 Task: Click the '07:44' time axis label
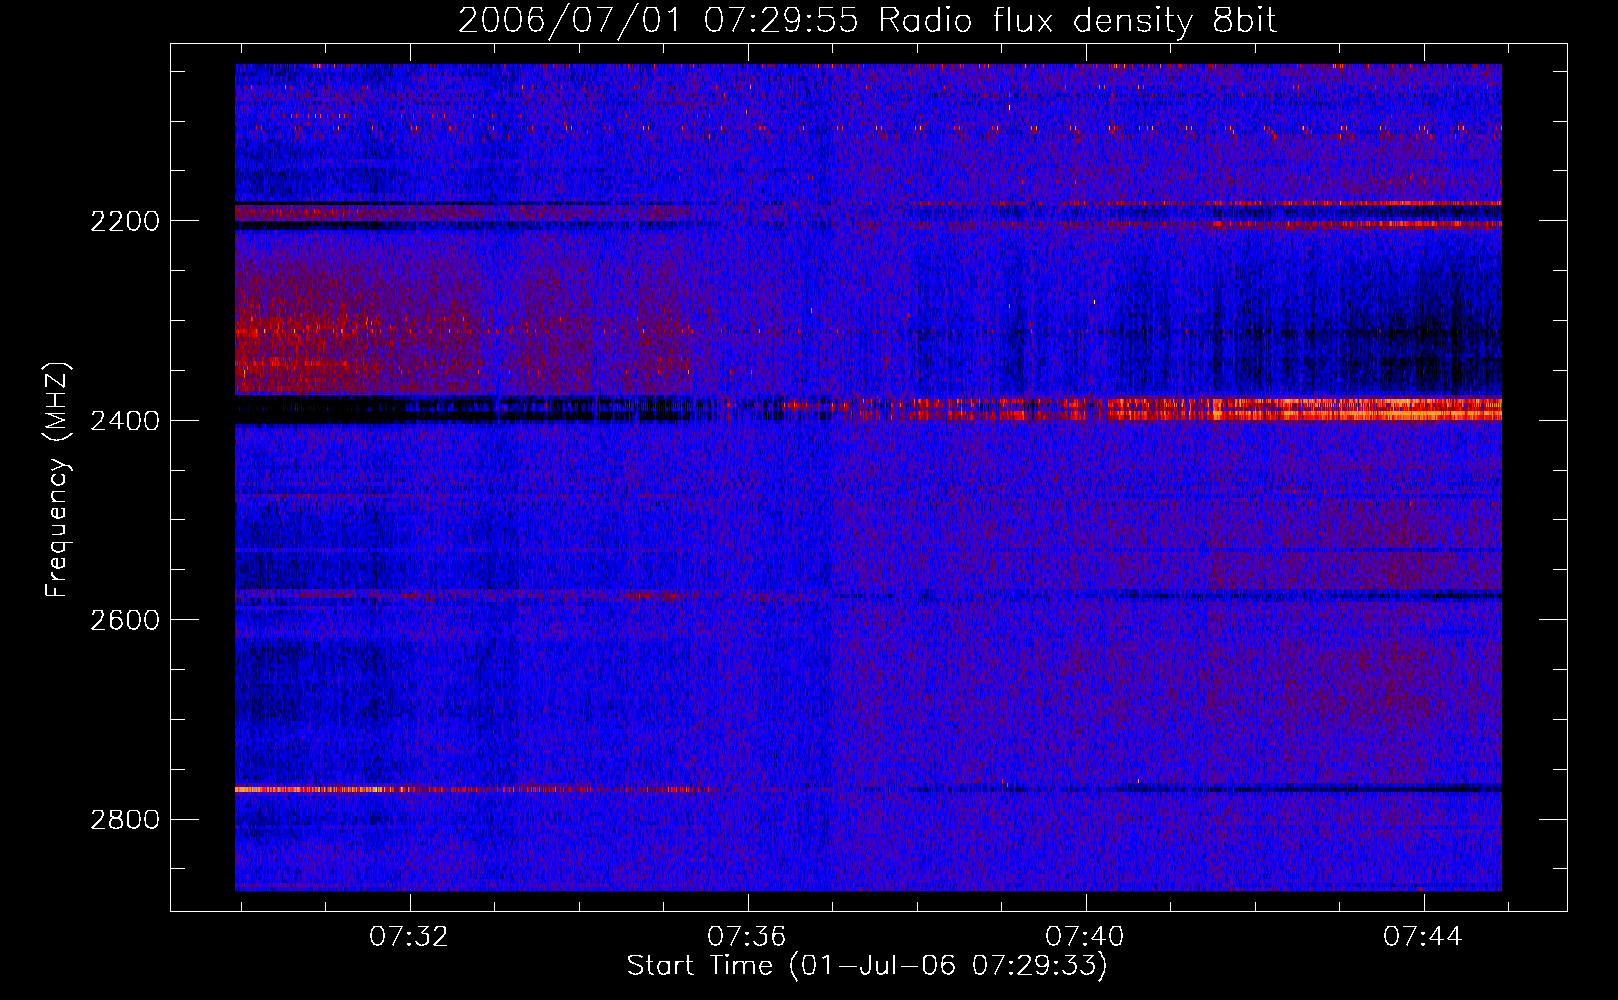pos(1422,937)
